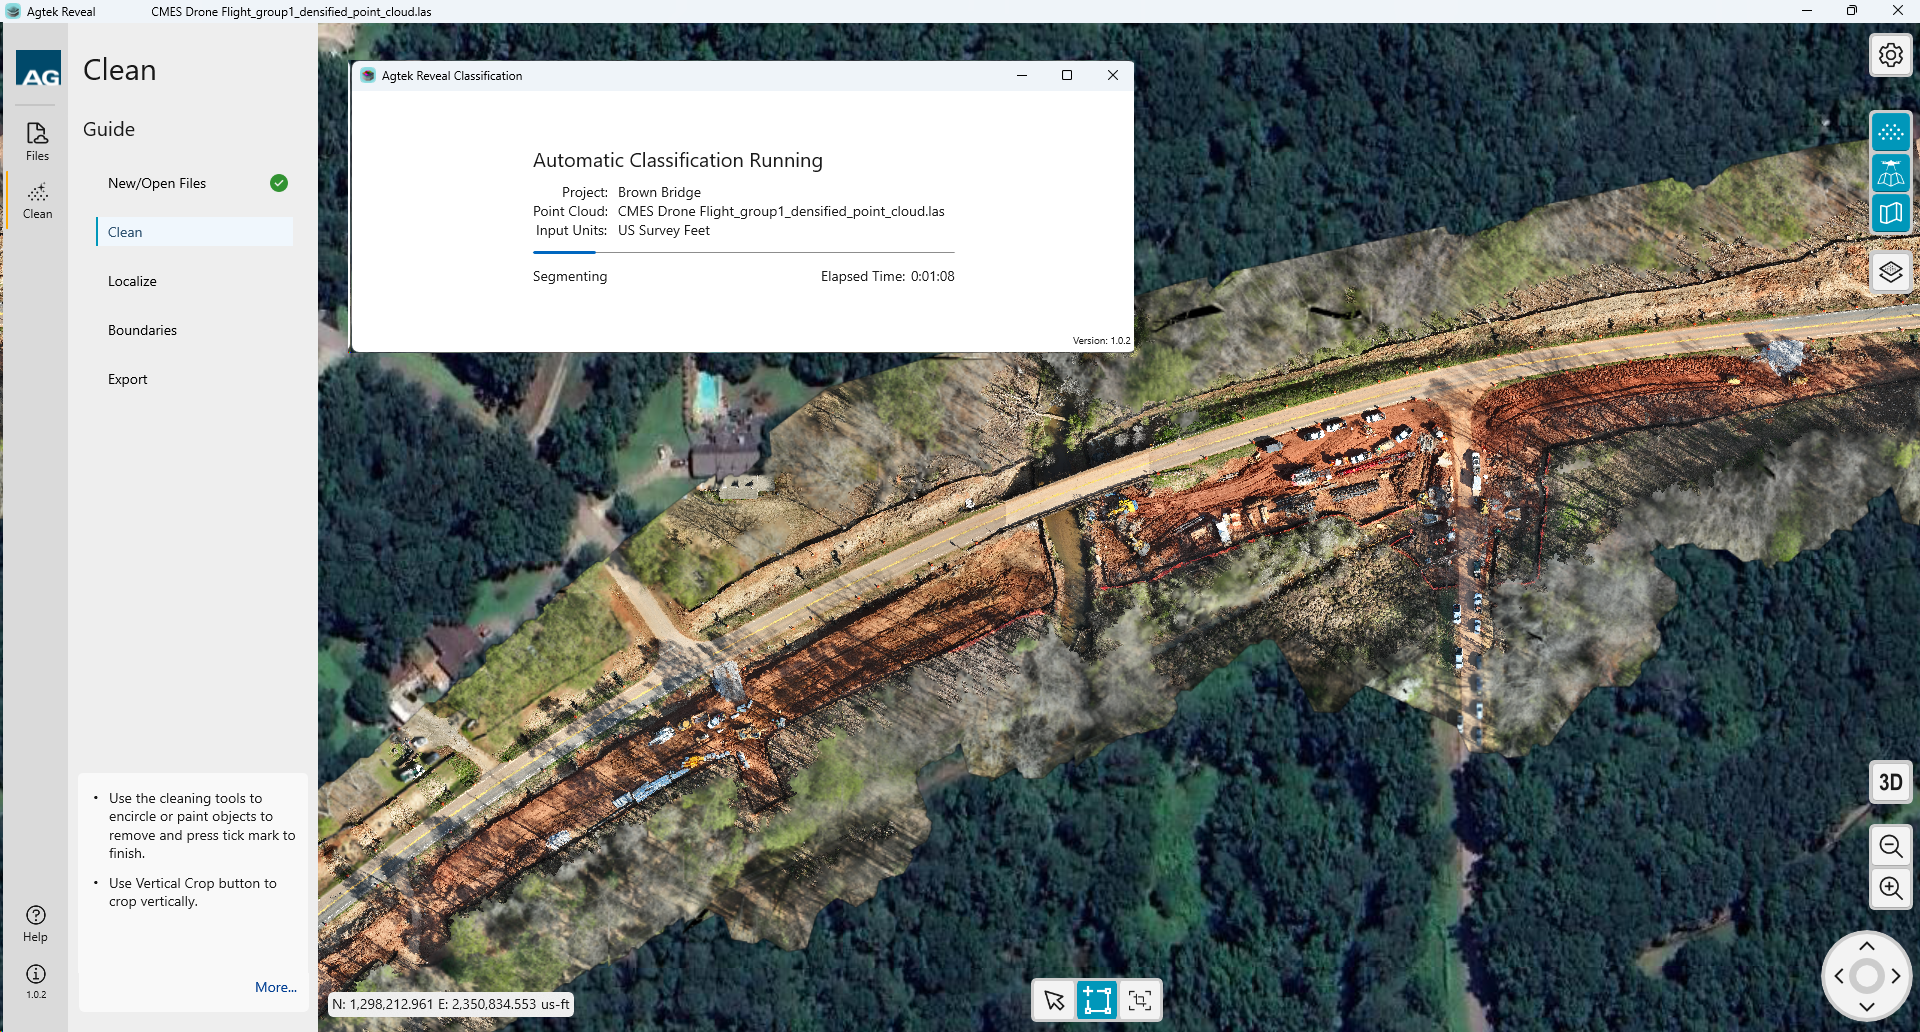The image size is (1920, 1032).
Task: Click the project name Brown Bridge
Action: 659,192
